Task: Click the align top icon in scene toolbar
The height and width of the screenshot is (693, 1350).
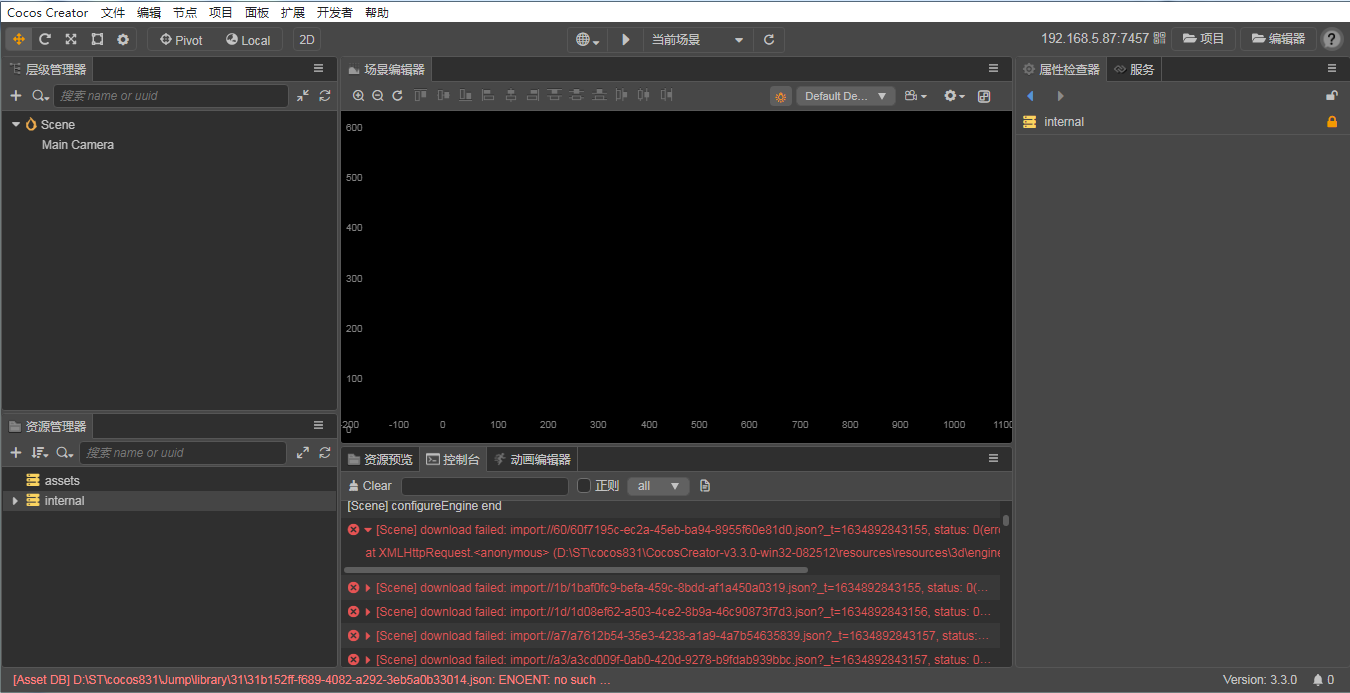Action: (x=420, y=96)
